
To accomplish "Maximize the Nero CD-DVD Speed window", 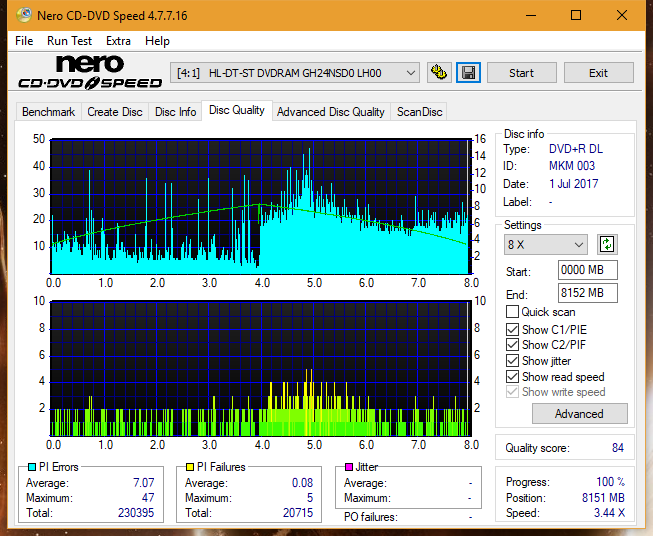I will coord(576,15).
